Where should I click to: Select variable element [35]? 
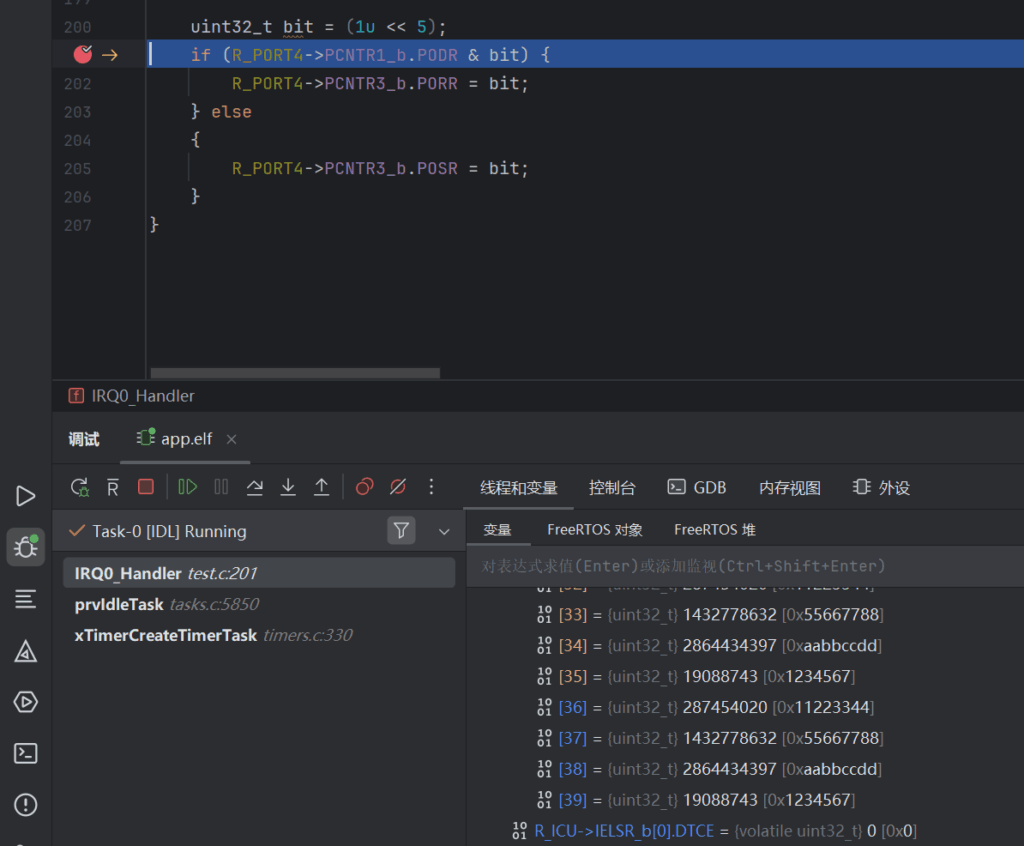(696, 676)
